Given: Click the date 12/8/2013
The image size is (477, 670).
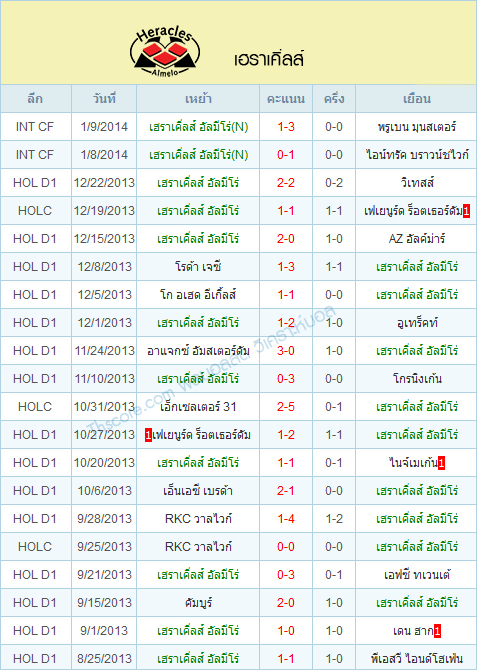Looking at the screenshot, I should 104,267.
